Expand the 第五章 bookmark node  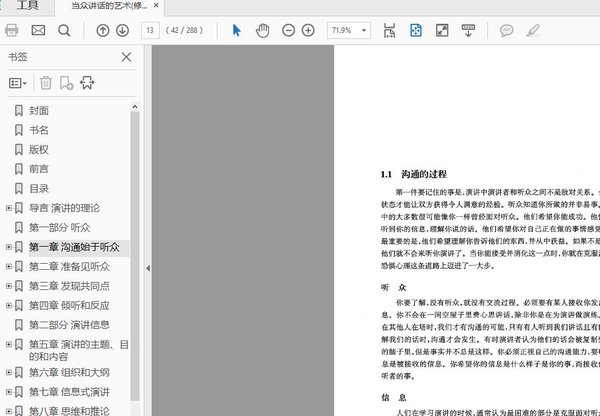click(x=9, y=344)
